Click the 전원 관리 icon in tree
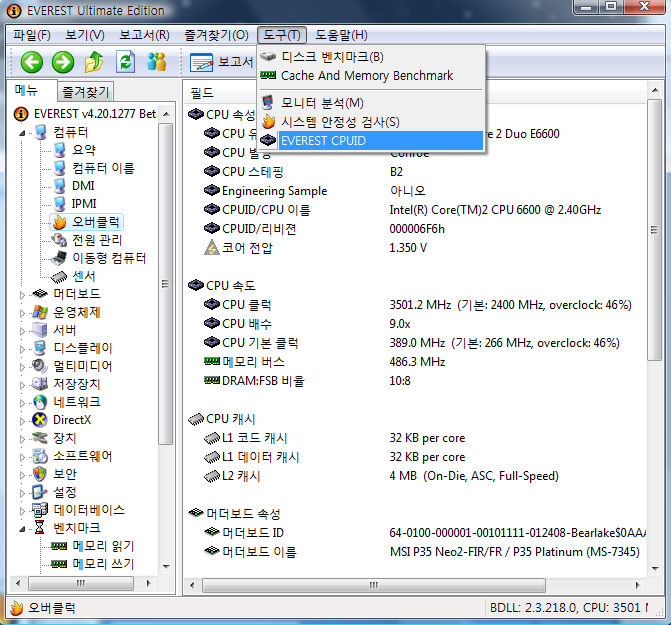The image size is (671, 625). point(59,240)
